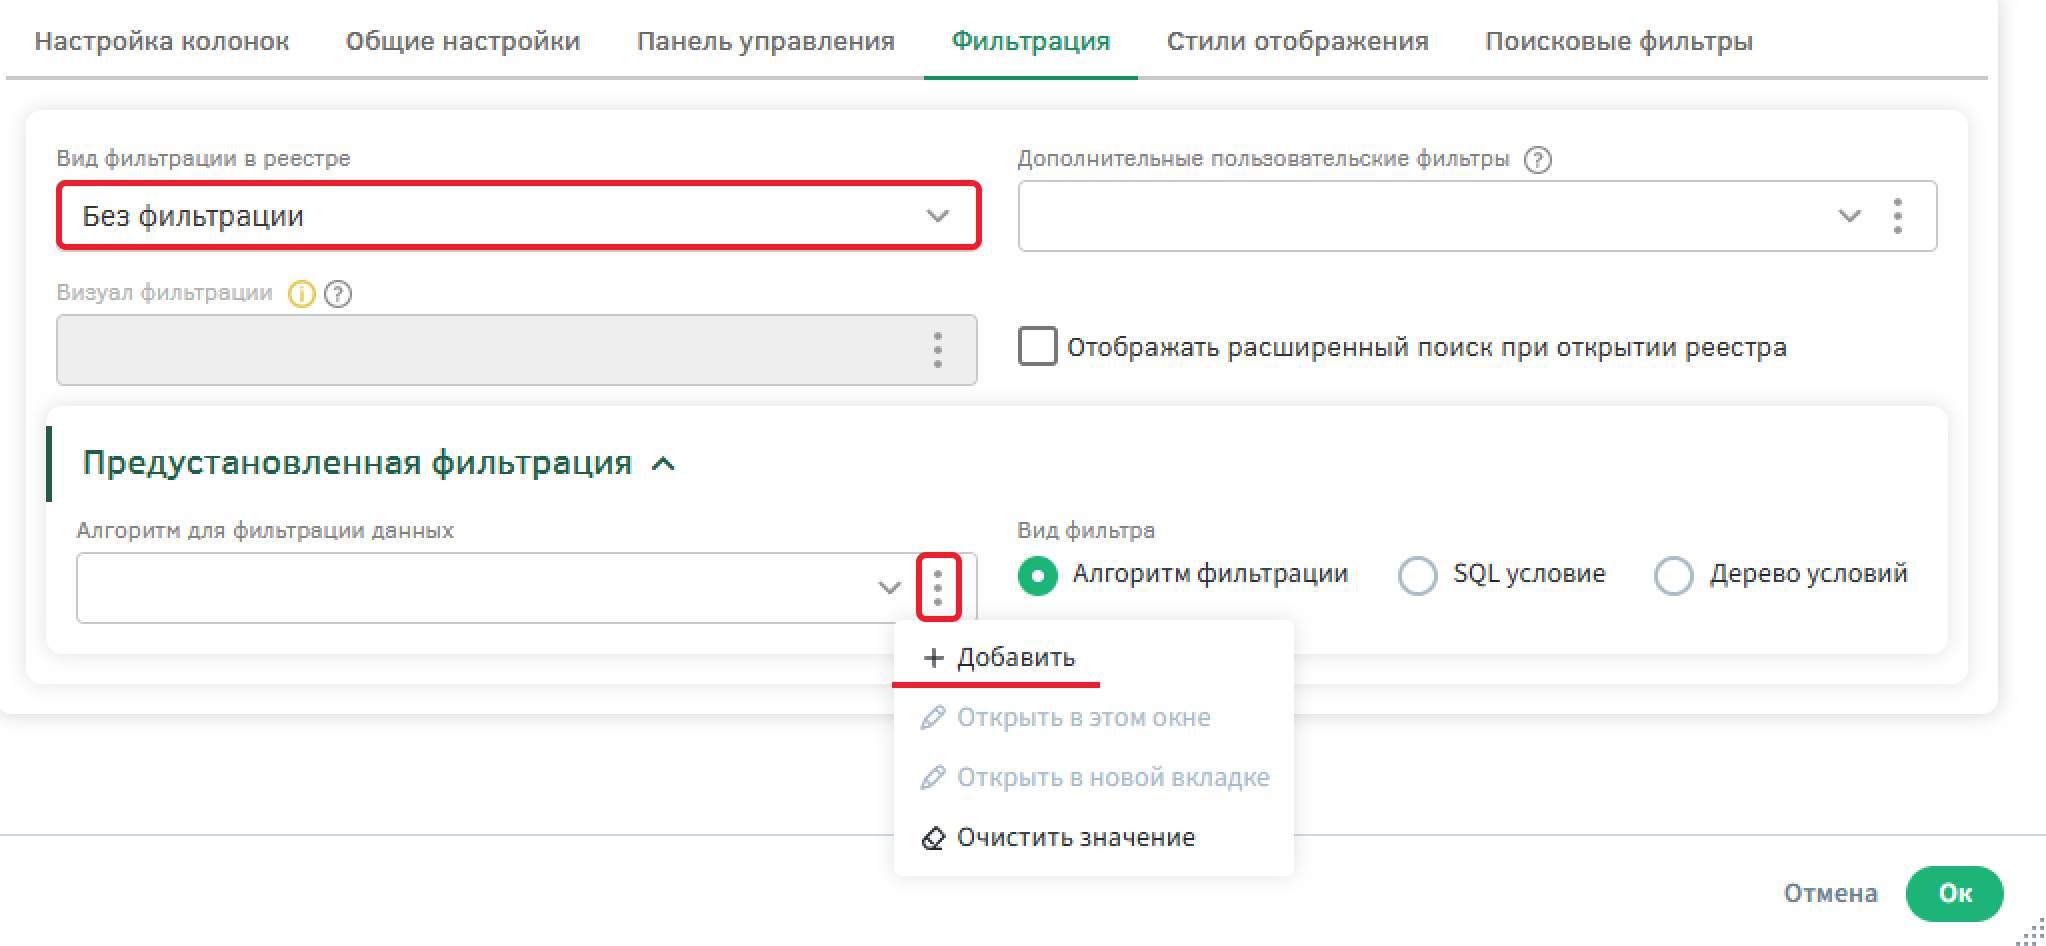Choose Алгоритм фильтрации radio button

(1037, 576)
